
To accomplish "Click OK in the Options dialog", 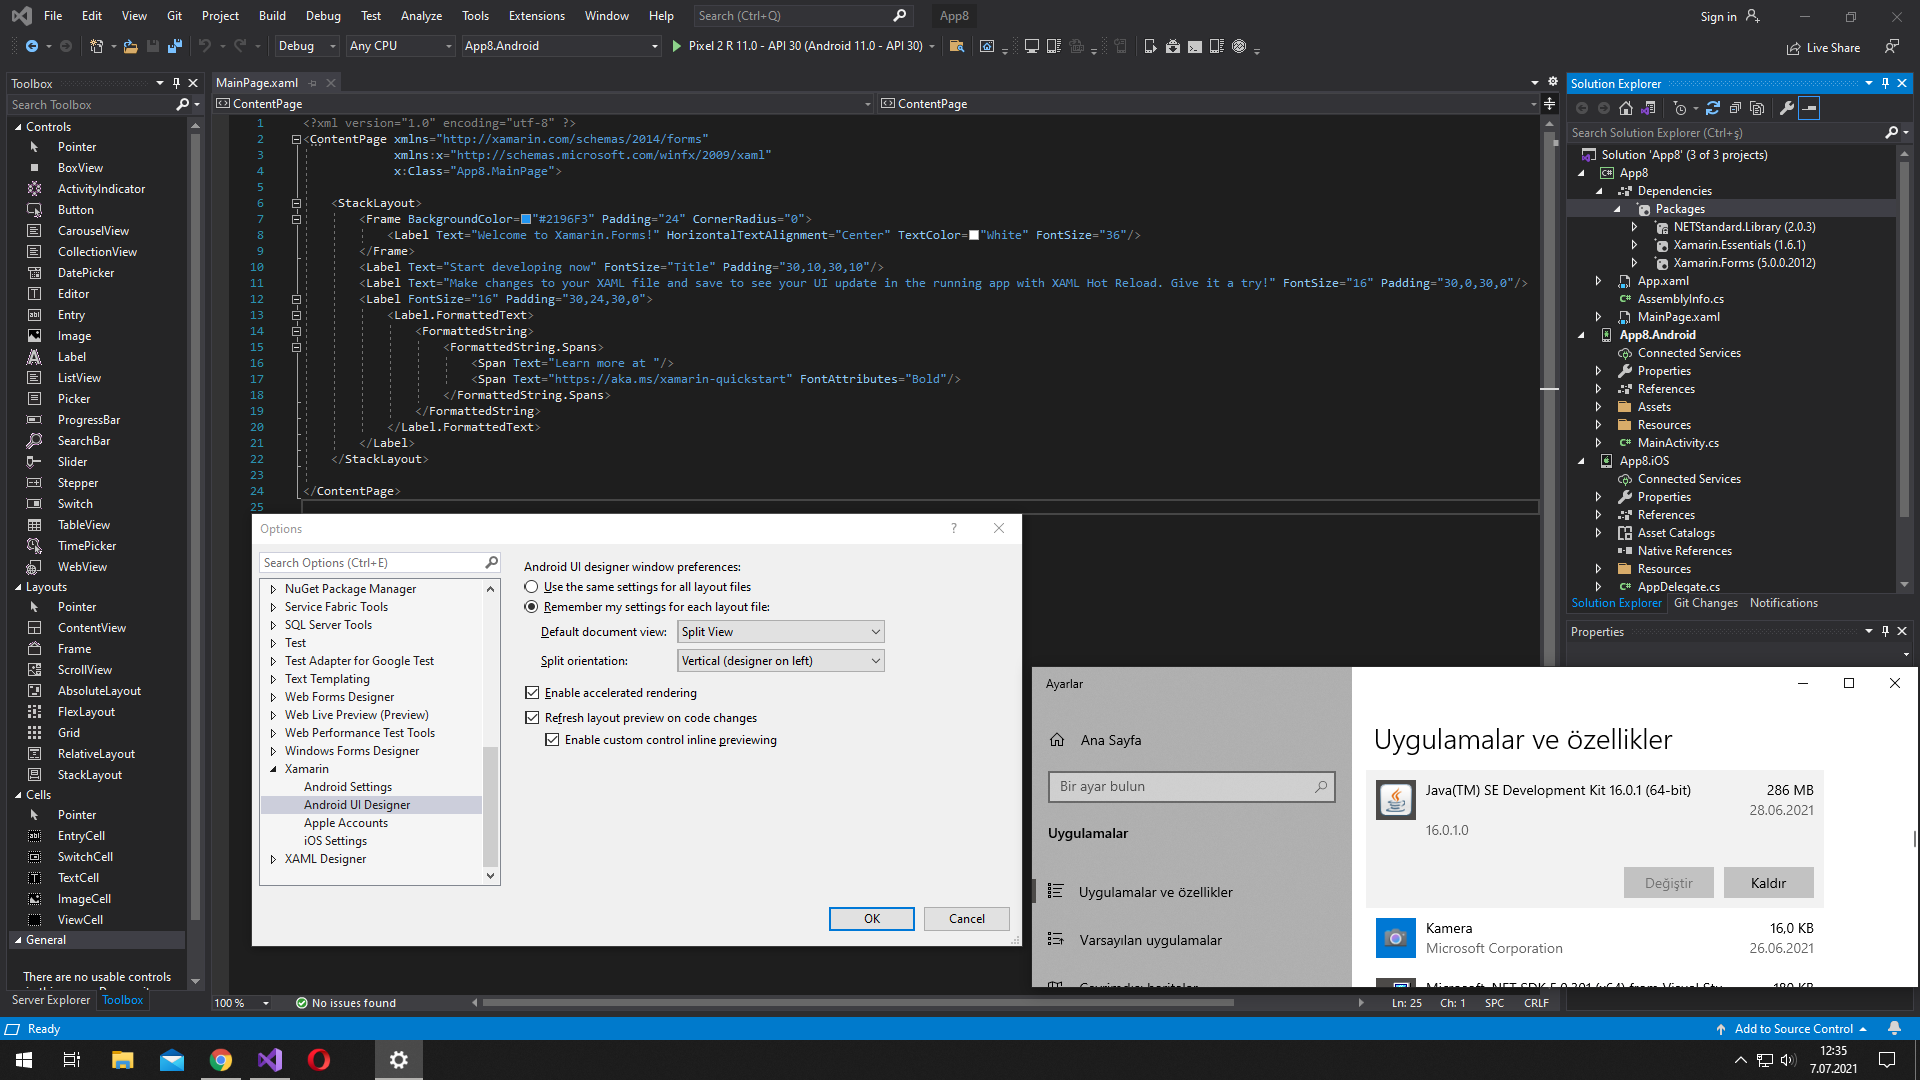I will [871, 919].
